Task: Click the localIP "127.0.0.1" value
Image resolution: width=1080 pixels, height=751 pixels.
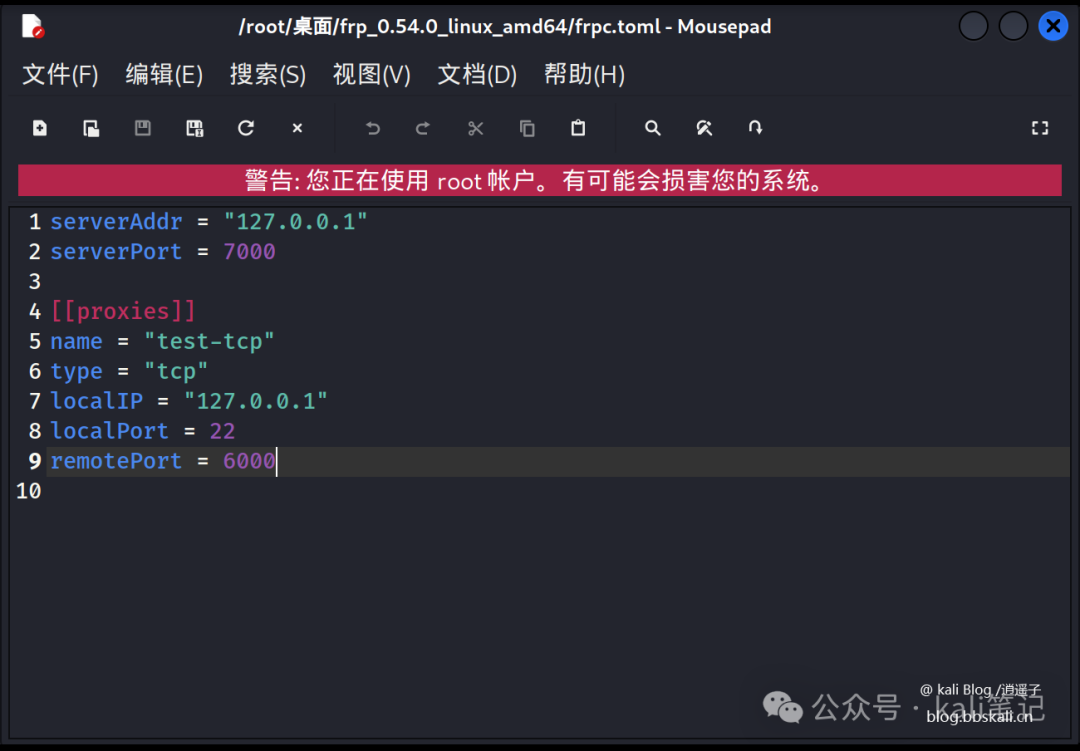Action: 256,401
